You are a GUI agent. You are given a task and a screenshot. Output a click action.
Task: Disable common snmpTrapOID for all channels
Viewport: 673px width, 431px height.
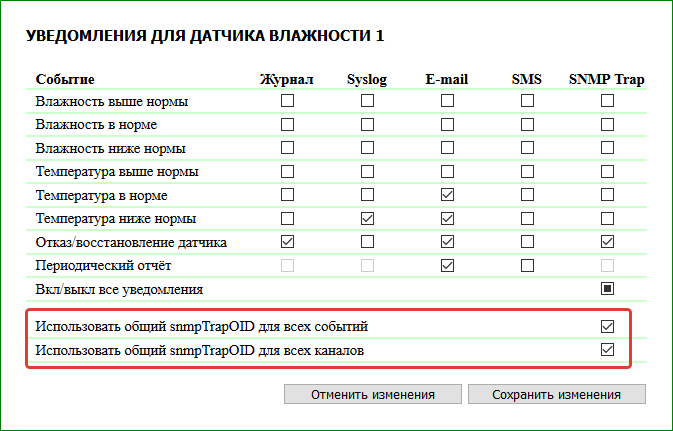pos(607,350)
